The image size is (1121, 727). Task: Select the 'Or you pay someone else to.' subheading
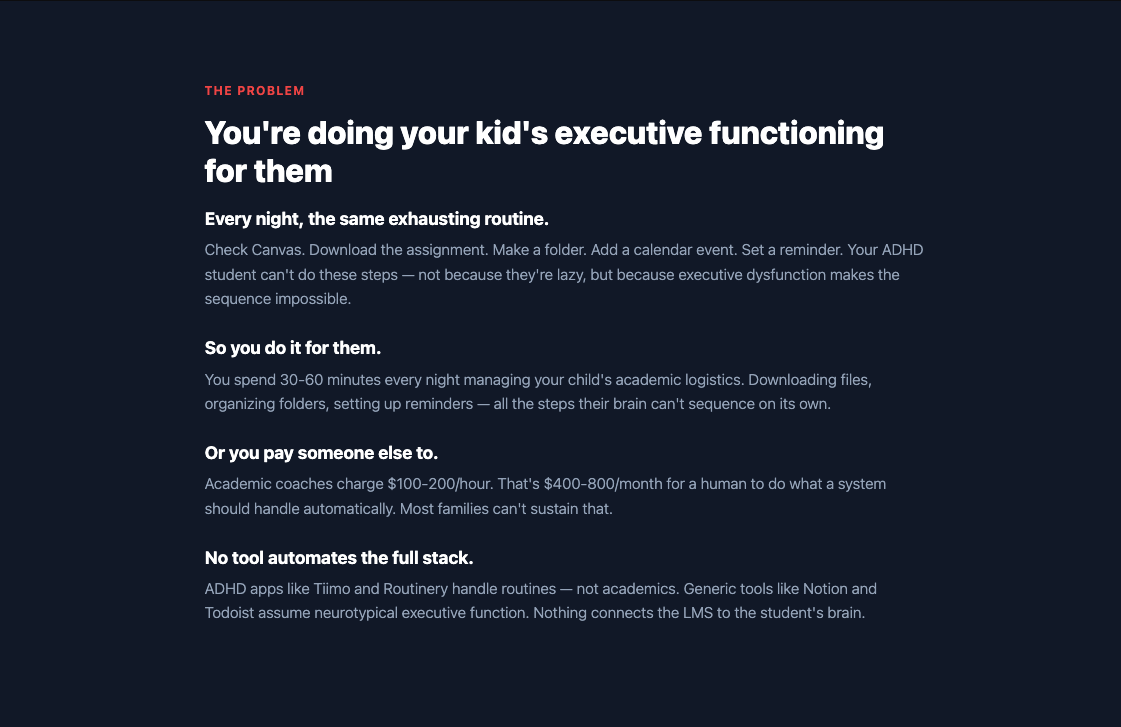coord(321,453)
